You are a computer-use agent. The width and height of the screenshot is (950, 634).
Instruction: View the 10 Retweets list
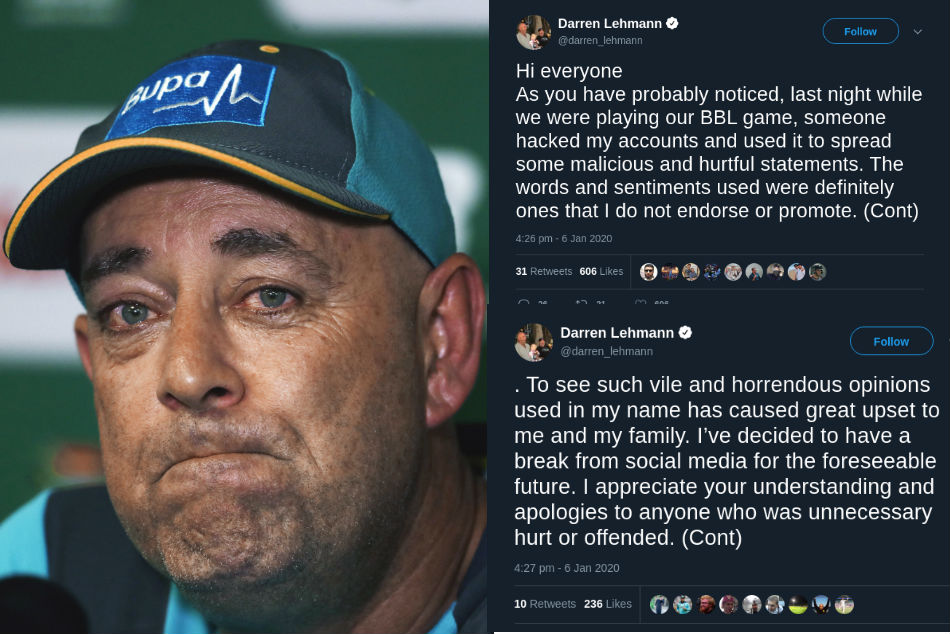pos(545,604)
